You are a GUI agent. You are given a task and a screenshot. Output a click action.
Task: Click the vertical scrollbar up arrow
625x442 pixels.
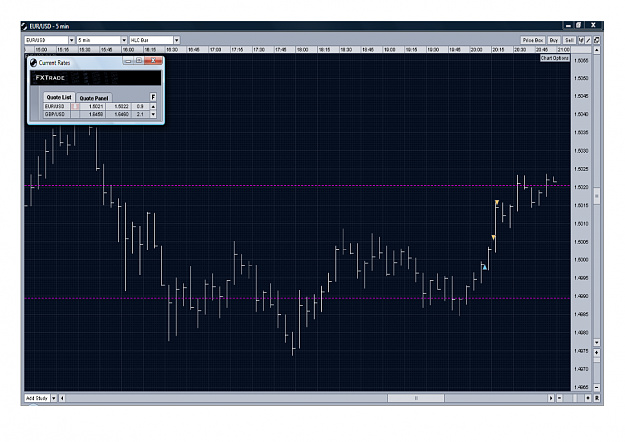[x=597, y=50]
